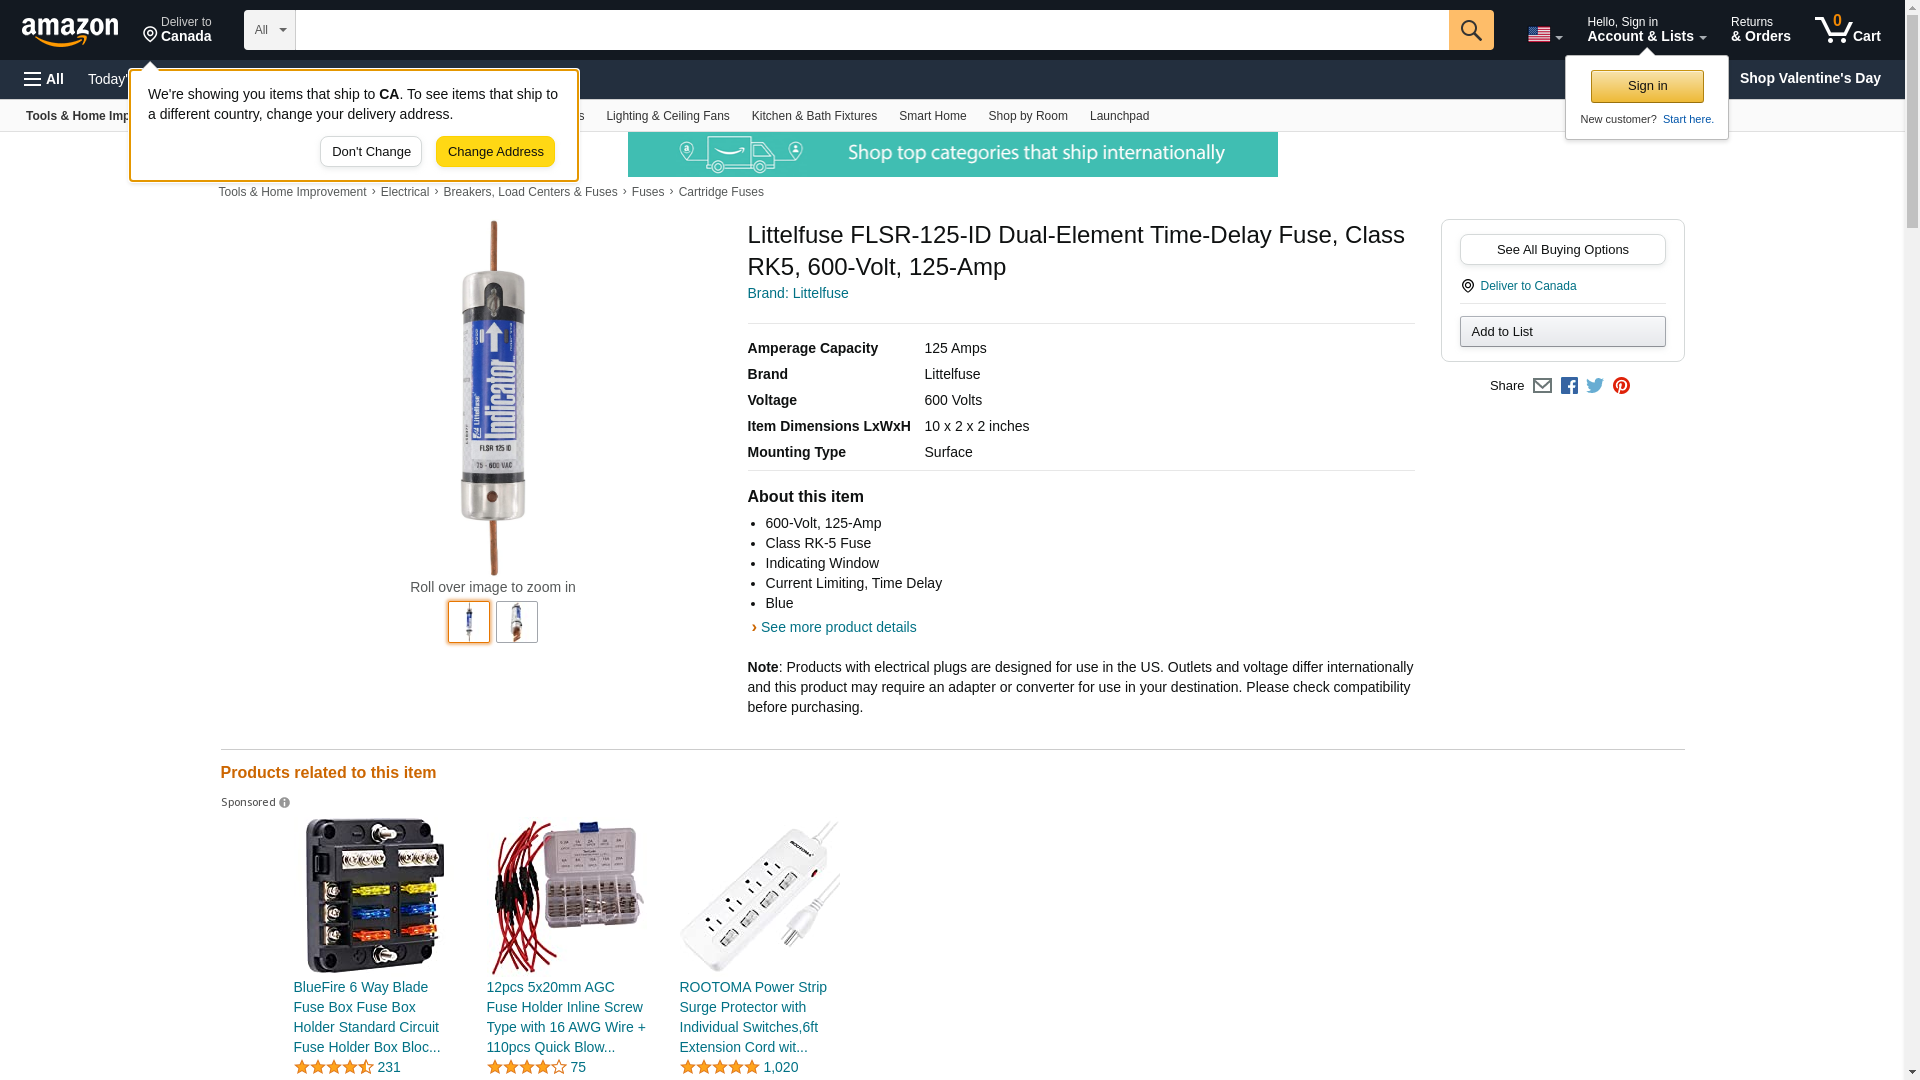Open the Brand: Littelfuse link

[798, 294]
